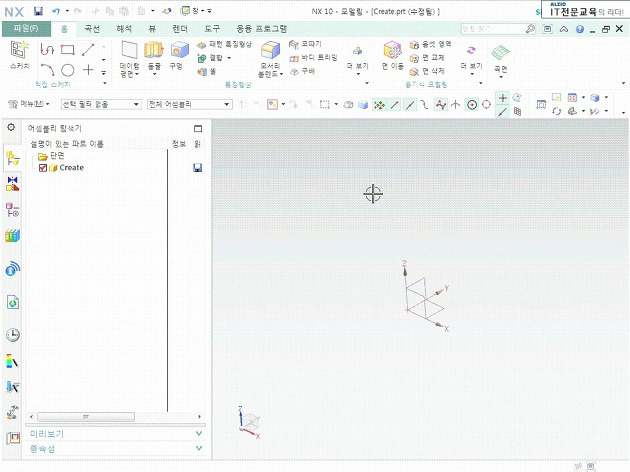
Task: Choose the Unite (결합) command
Action: coord(211,58)
